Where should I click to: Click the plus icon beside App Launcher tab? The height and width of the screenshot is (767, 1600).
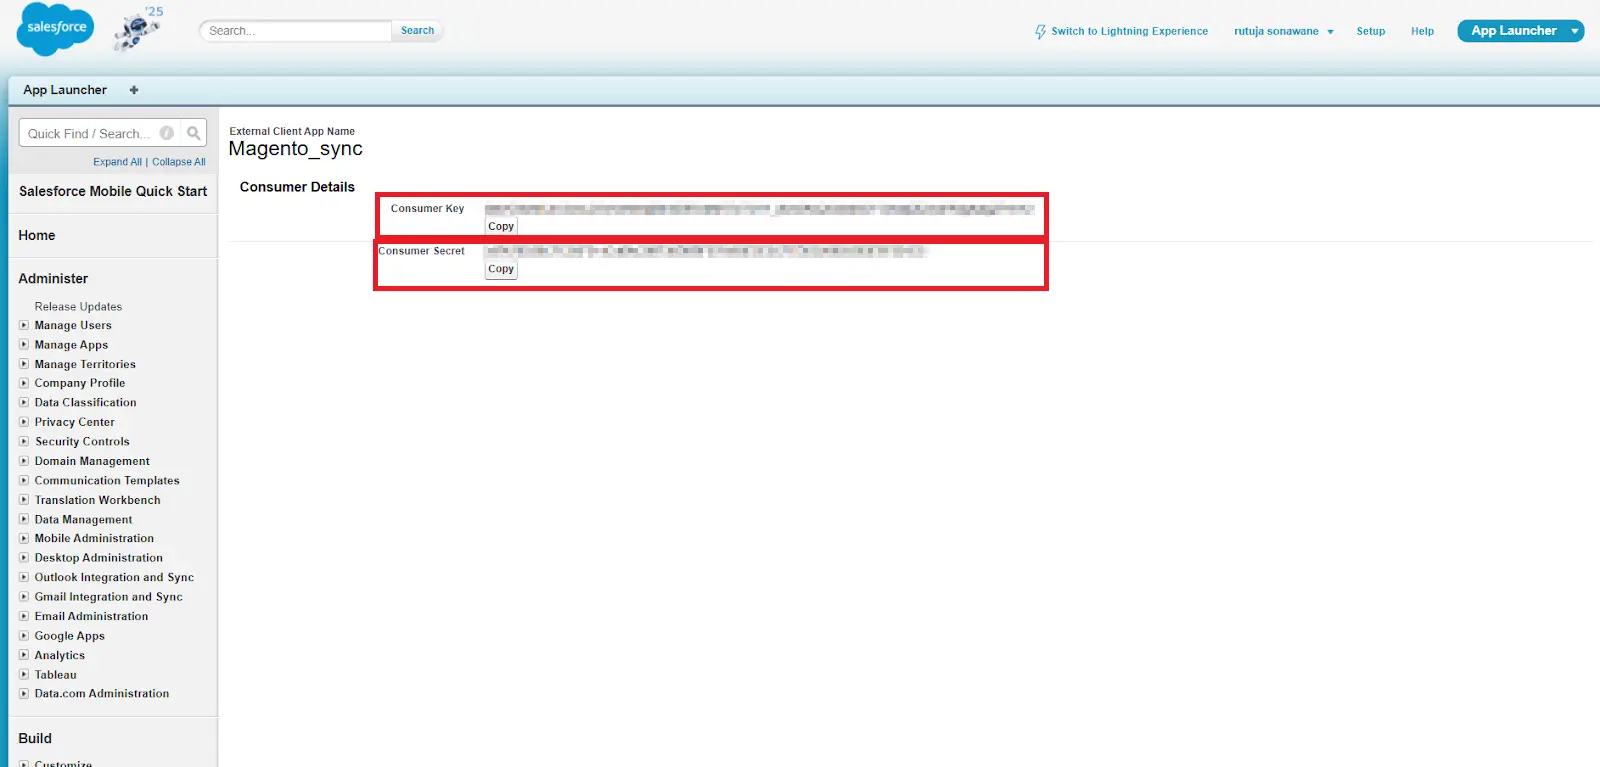click(134, 90)
